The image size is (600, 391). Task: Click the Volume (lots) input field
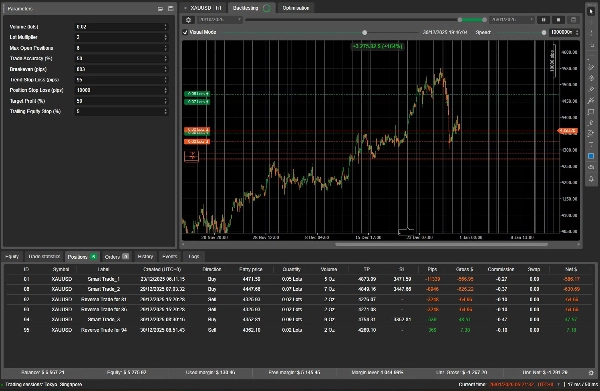121,27
